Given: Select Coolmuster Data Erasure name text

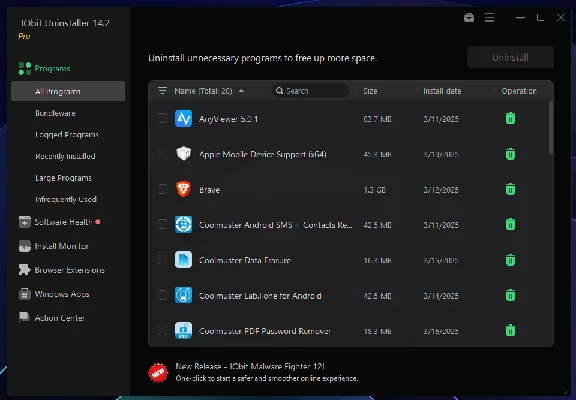Looking at the screenshot, I should click(245, 260).
